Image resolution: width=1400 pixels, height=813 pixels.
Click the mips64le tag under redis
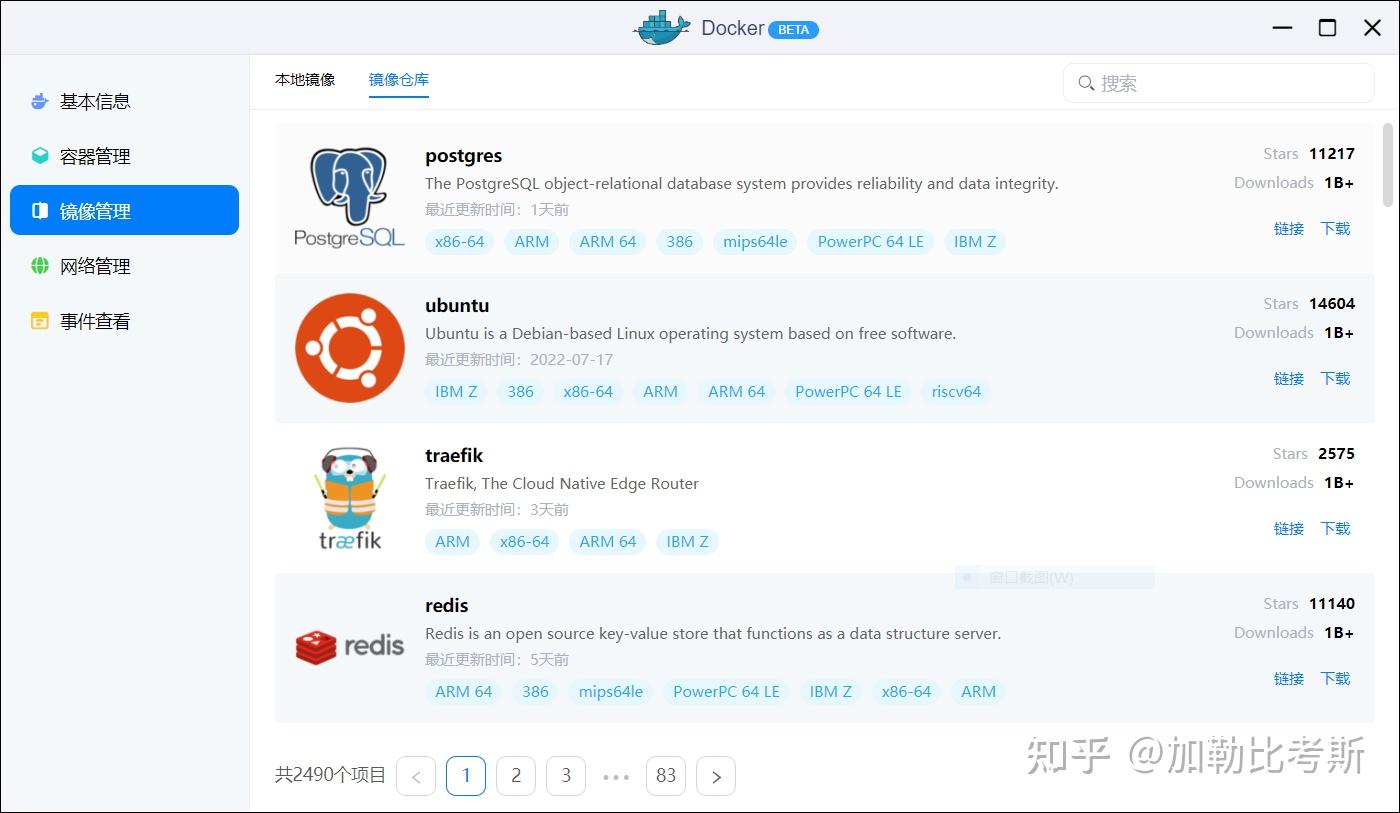(x=610, y=691)
